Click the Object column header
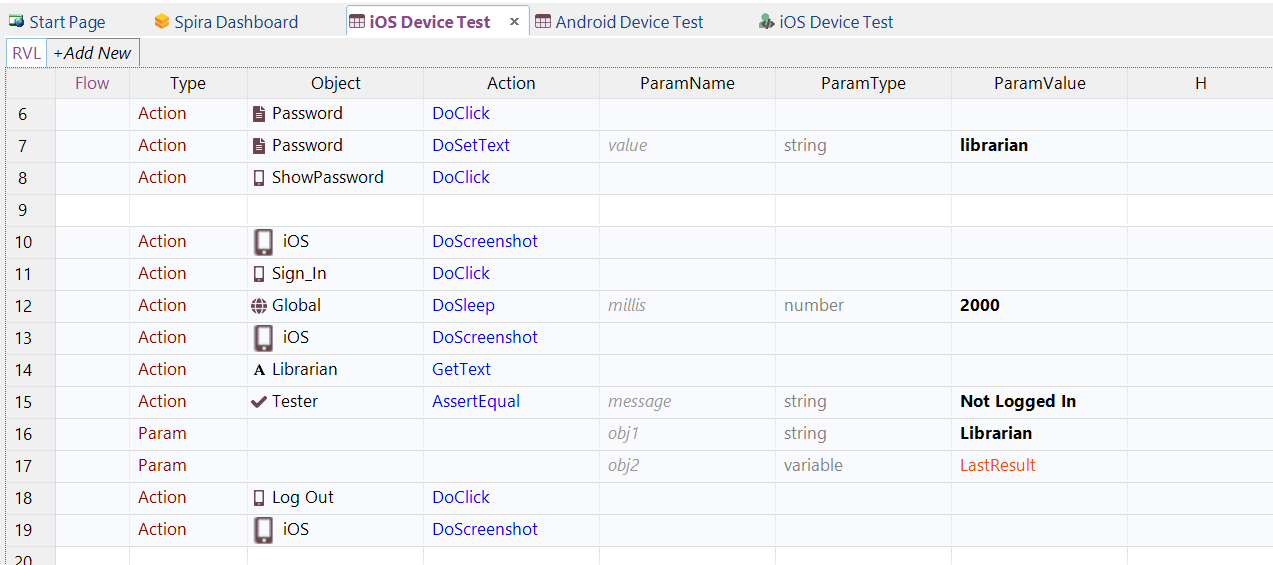Image resolution: width=1273 pixels, height=565 pixels. (336, 83)
